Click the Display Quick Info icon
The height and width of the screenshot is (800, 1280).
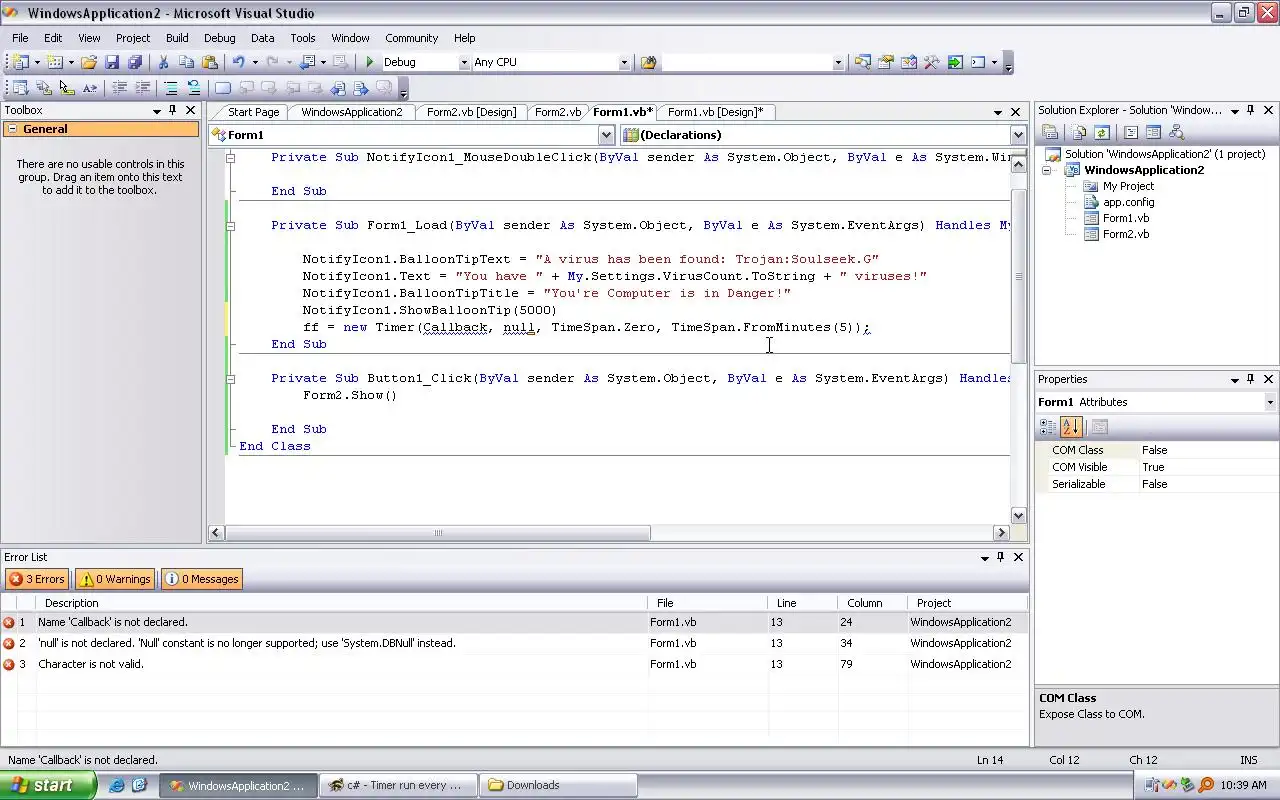(66, 88)
